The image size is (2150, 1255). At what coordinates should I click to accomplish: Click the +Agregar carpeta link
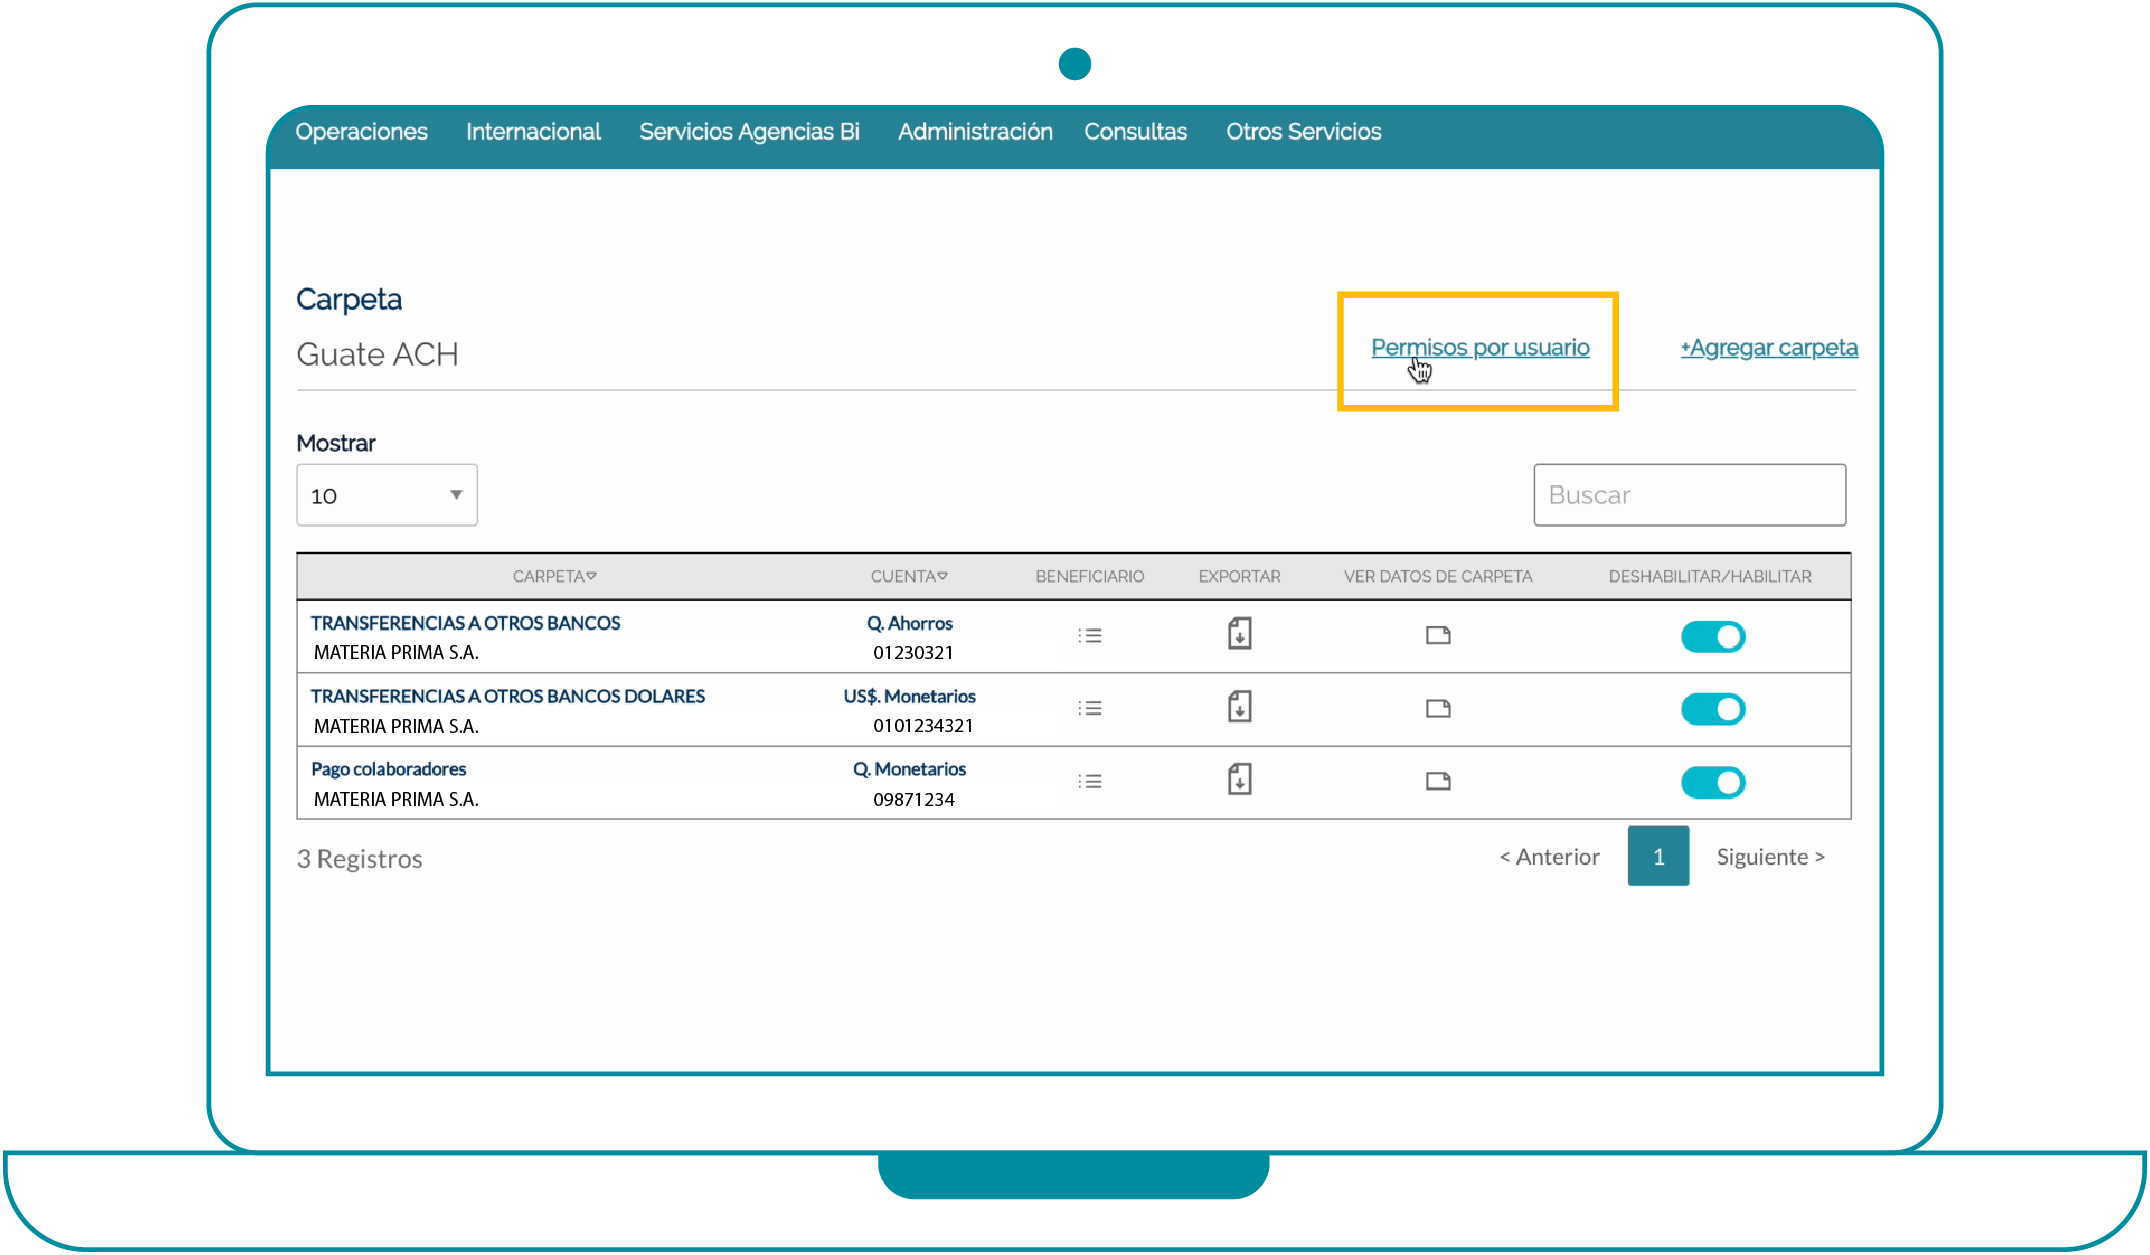[x=1769, y=348]
